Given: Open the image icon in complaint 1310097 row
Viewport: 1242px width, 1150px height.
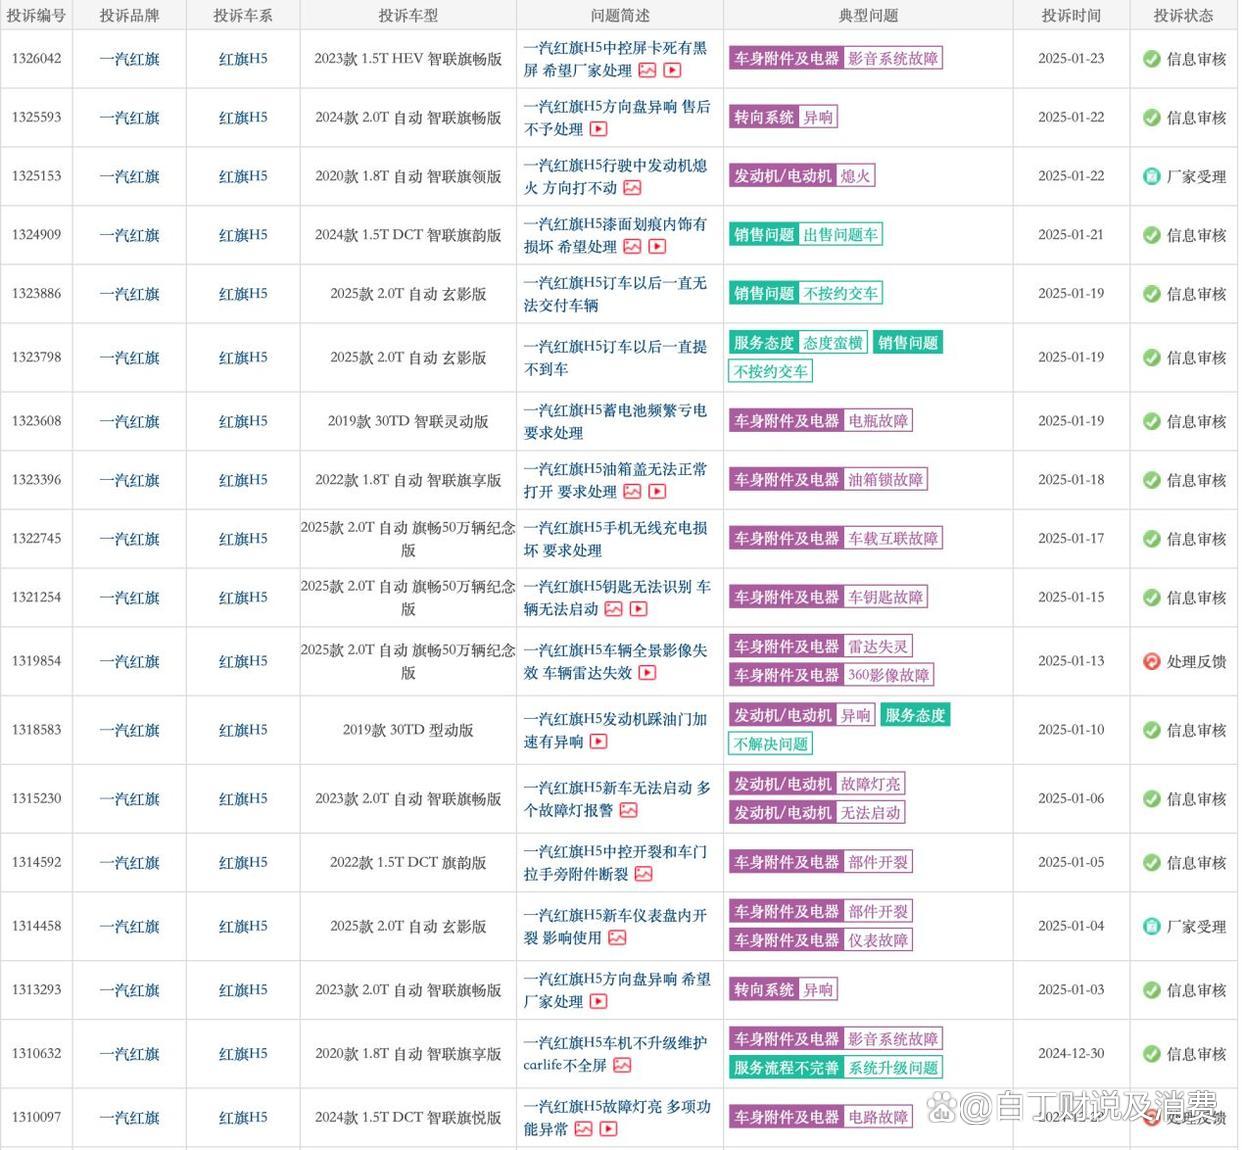Looking at the screenshot, I should 583,1129.
